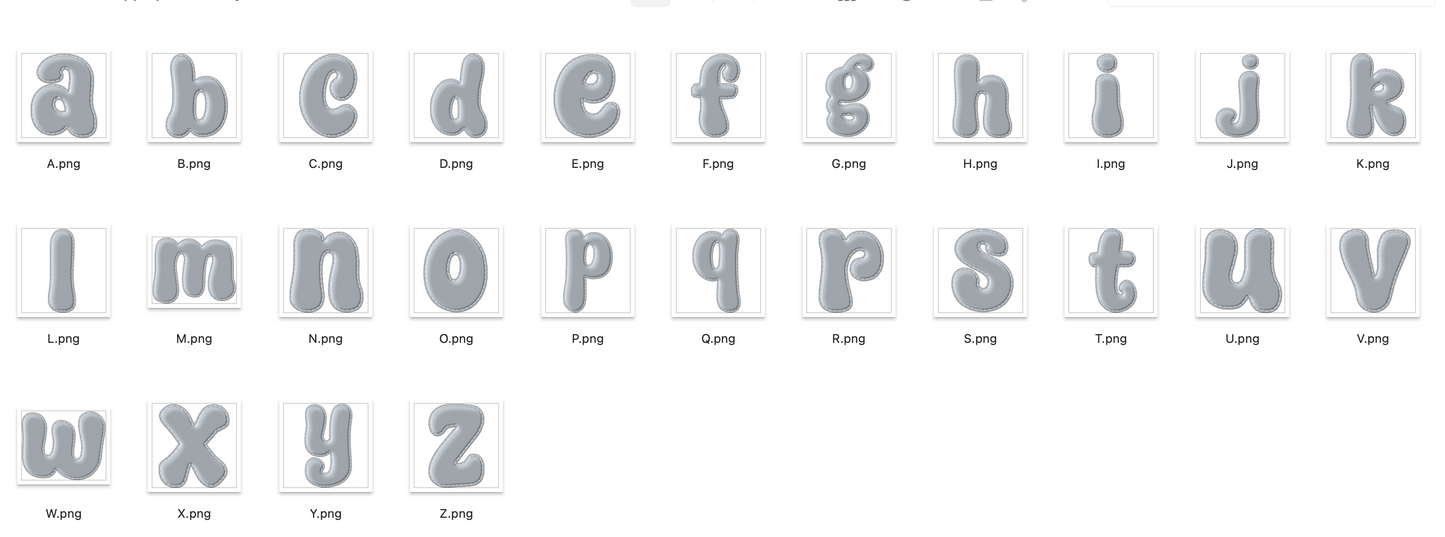Select the letter n image thumbnail
The image size is (1445, 537).
(x=325, y=271)
